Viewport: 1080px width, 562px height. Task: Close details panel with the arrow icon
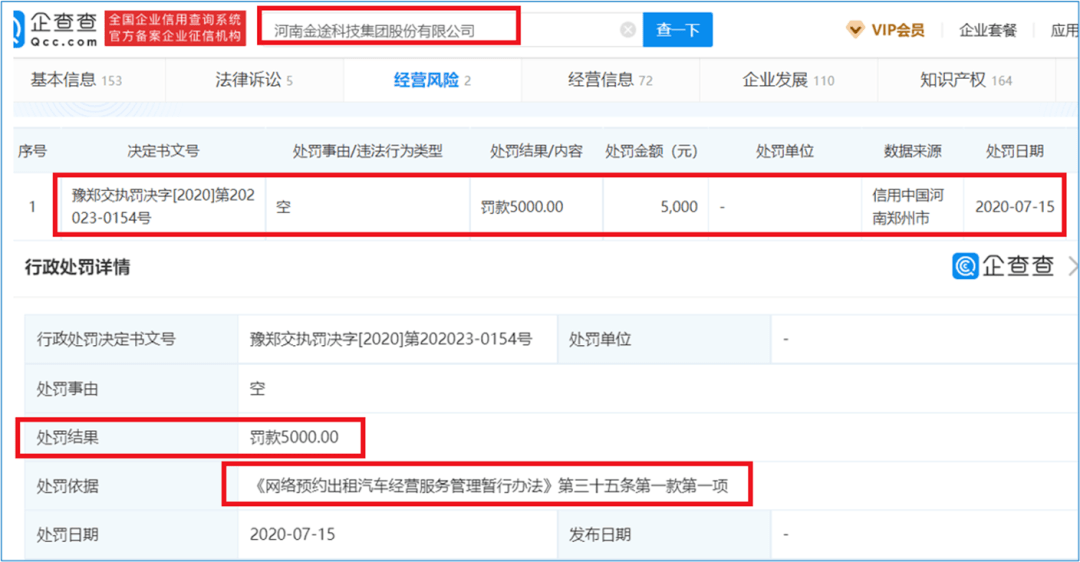pyautogui.click(x=1073, y=266)
